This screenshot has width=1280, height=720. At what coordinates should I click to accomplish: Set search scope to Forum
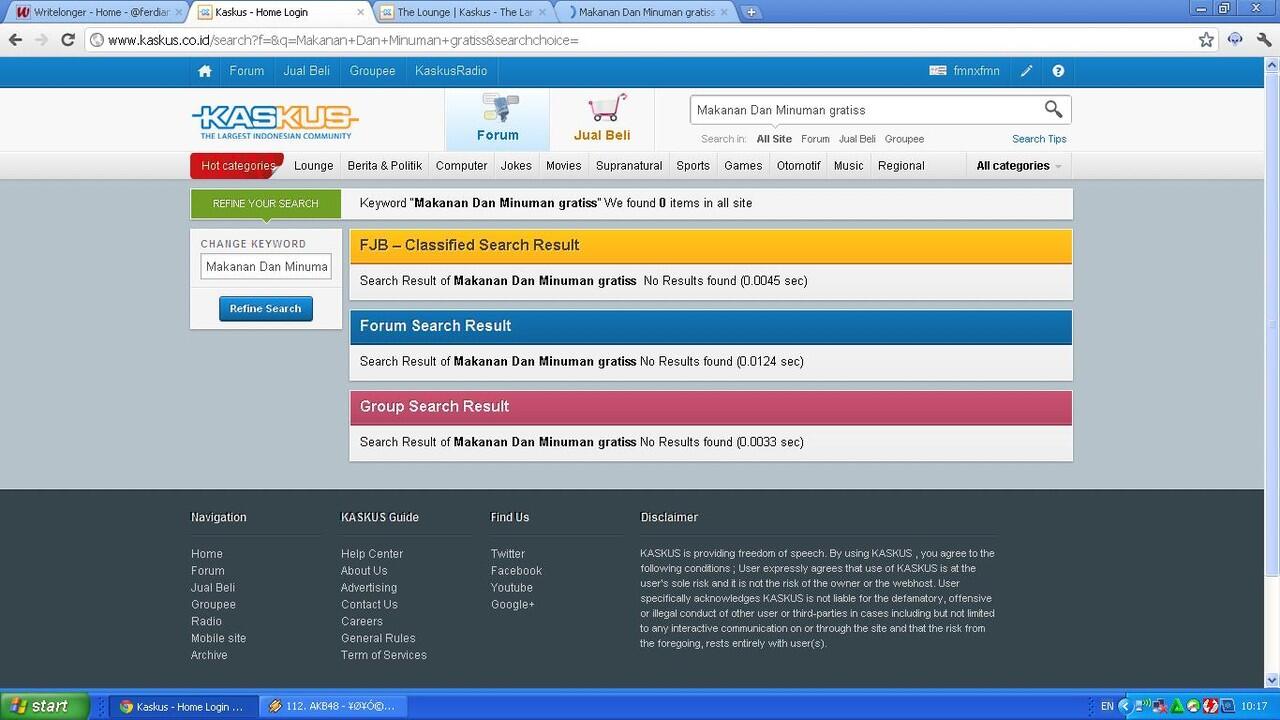[x=815, y=139]
